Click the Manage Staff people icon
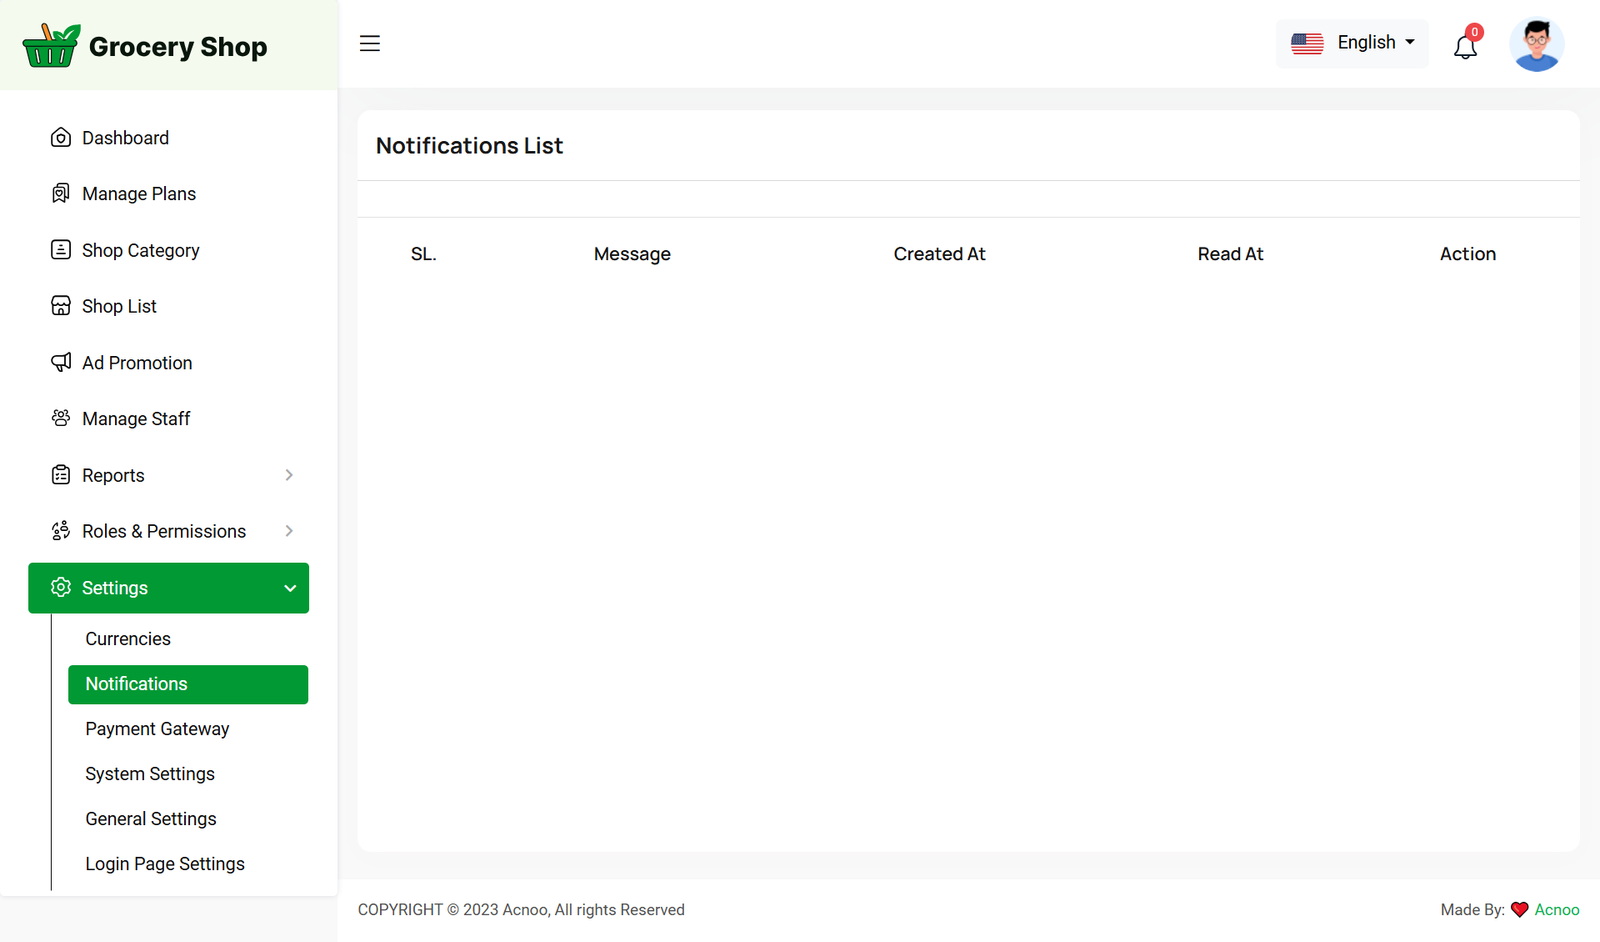 point(61,418)
